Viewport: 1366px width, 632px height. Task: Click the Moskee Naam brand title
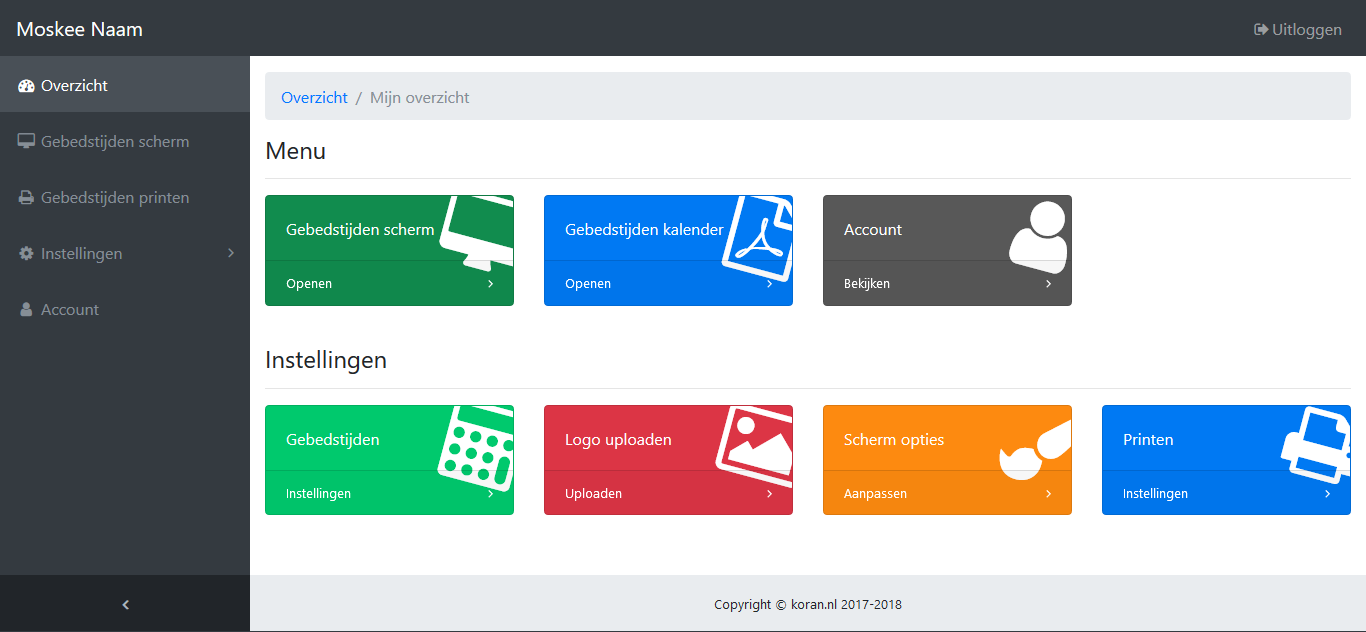pos(80,29)
